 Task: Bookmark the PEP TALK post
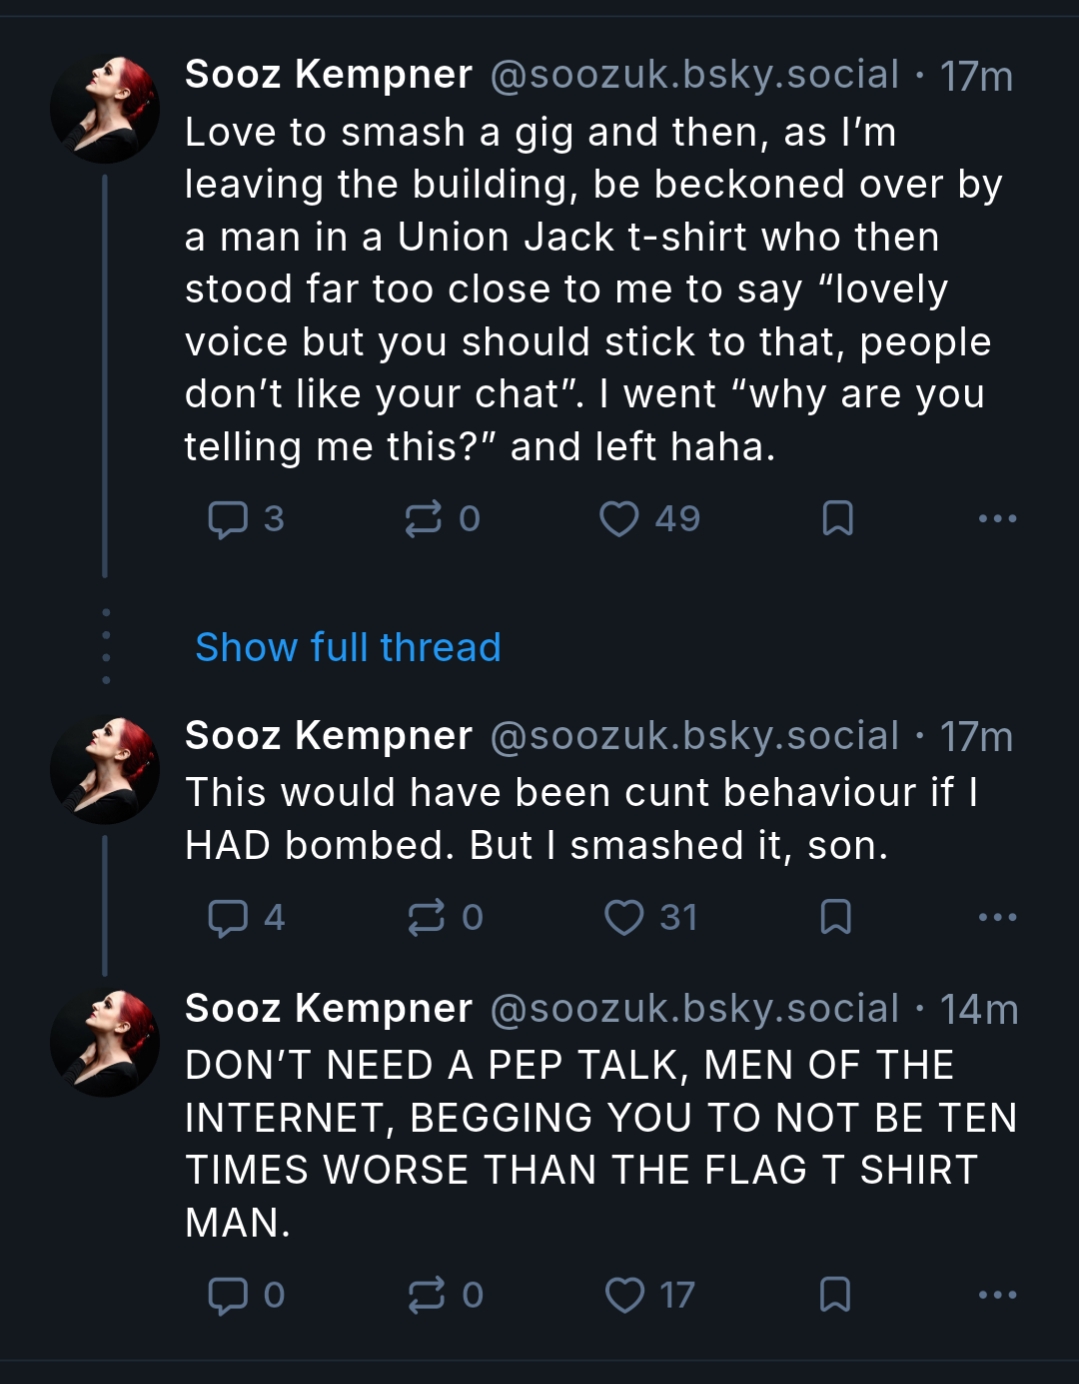(x=835, y=1295)
